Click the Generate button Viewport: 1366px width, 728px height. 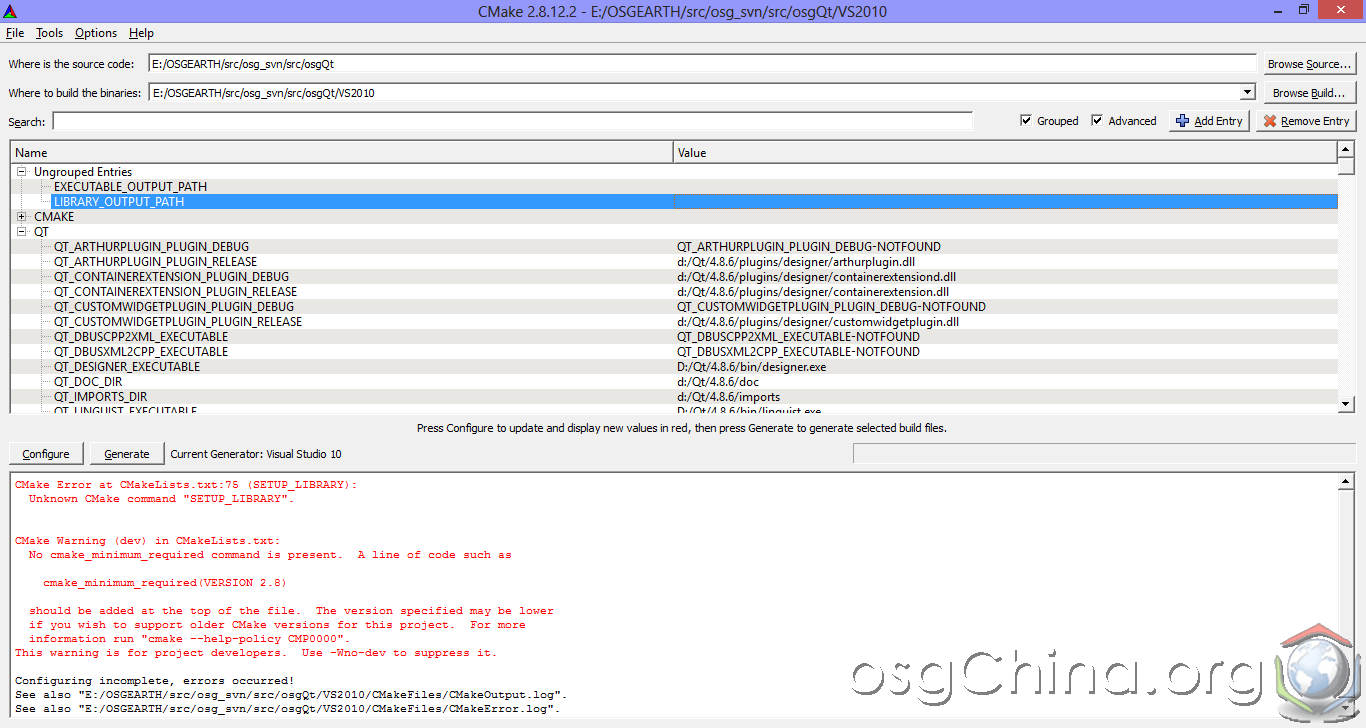[x=127, y=454]
